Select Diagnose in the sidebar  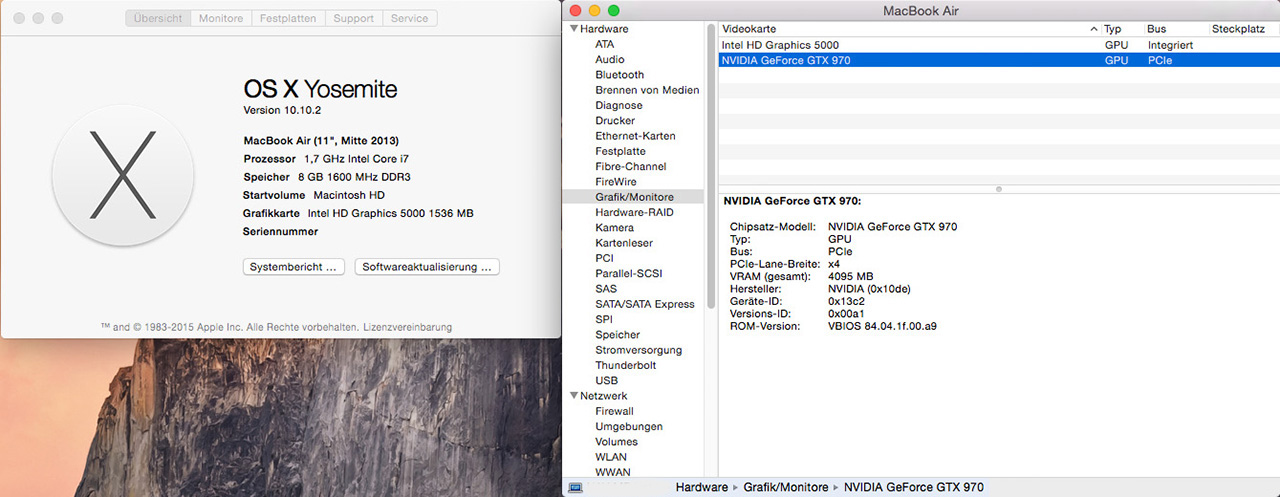(x=619, y=105)
